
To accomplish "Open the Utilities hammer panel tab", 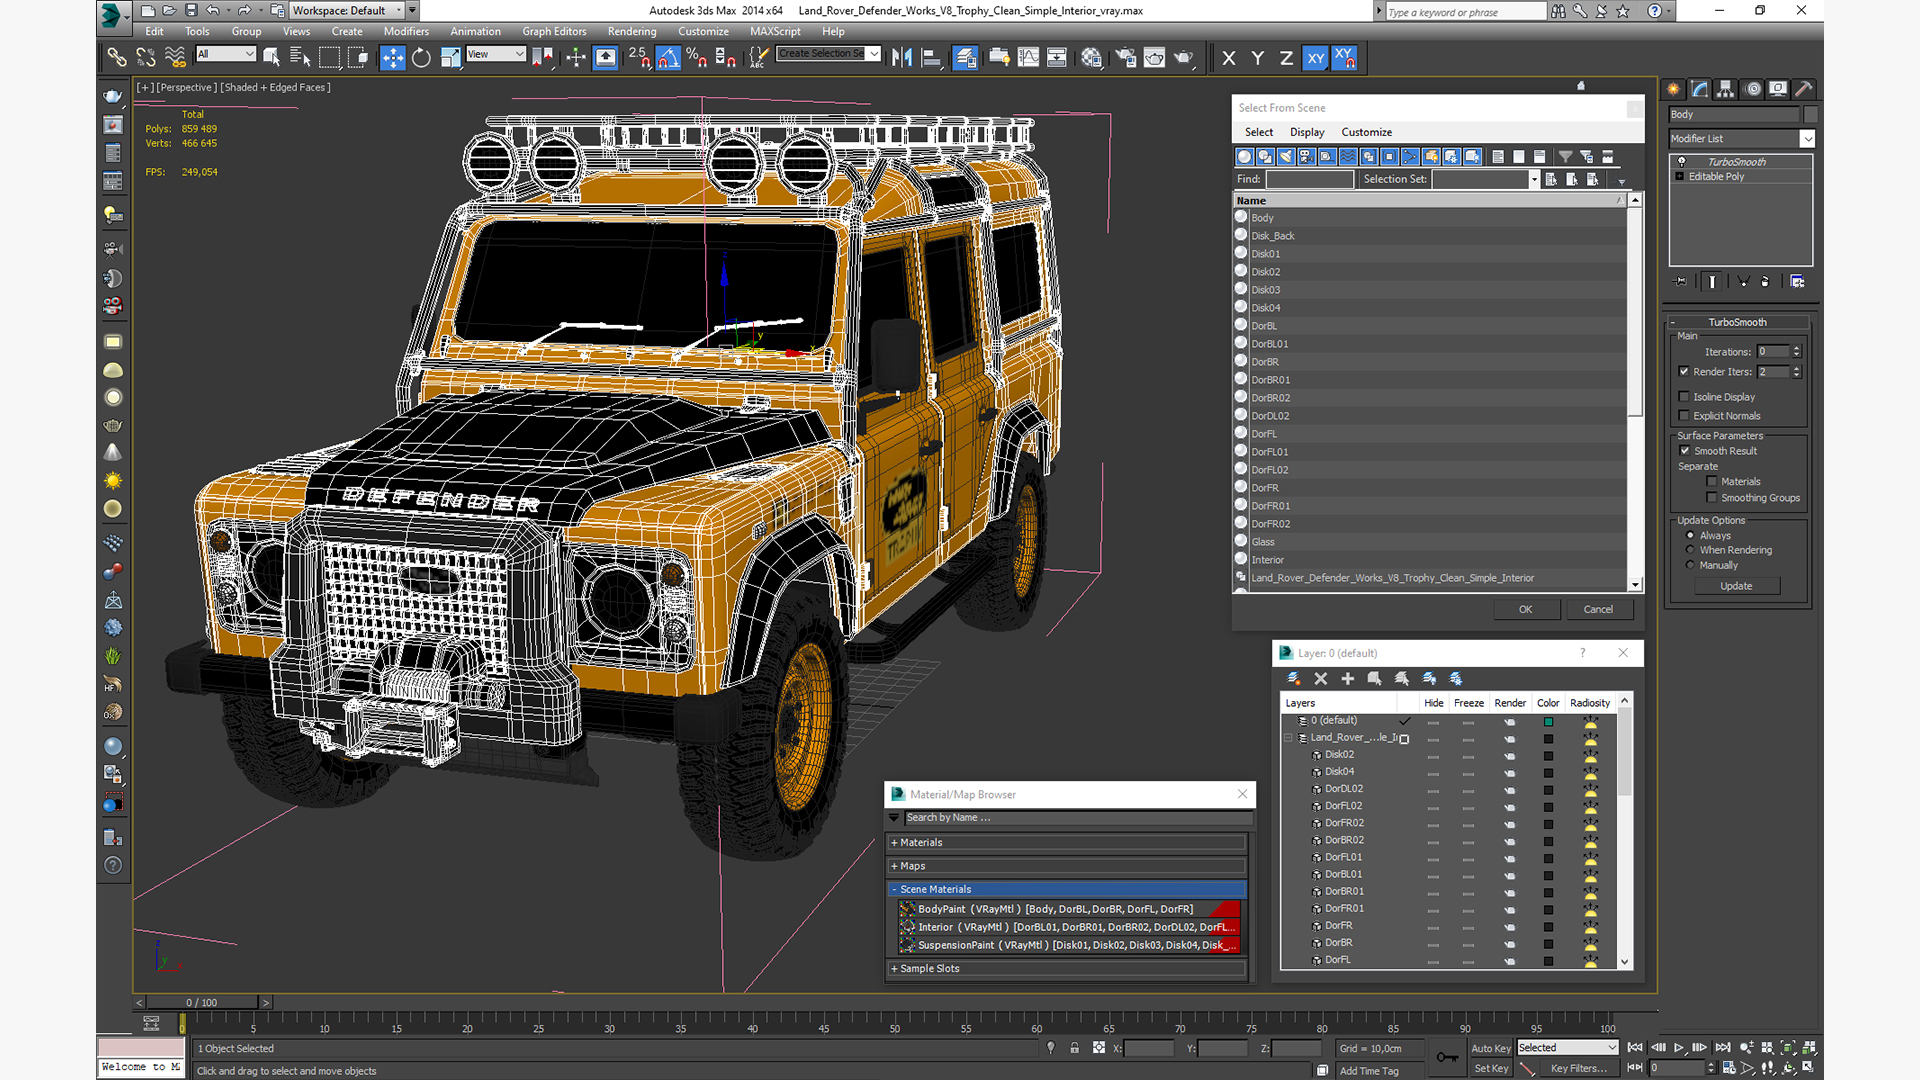I will pos(1804,89).
